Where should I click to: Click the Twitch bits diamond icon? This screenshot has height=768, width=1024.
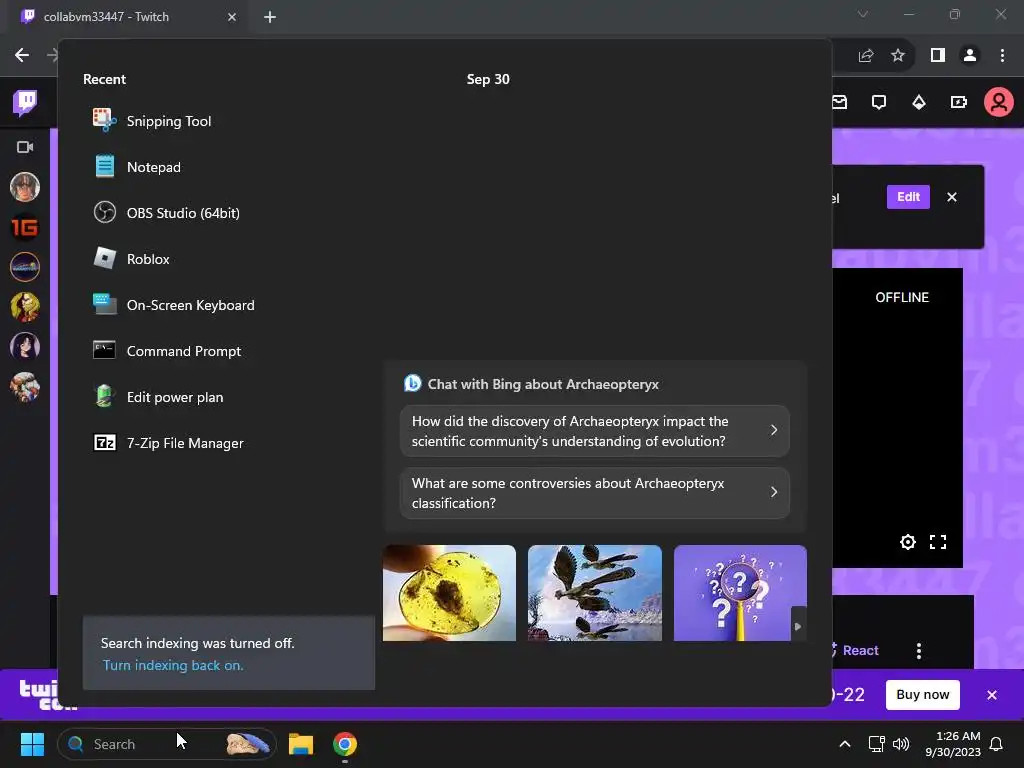[919, 102]
